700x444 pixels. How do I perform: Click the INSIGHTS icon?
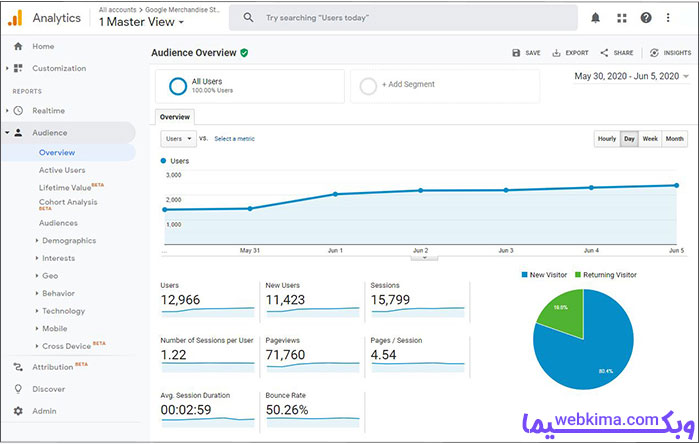pos(654,53)
